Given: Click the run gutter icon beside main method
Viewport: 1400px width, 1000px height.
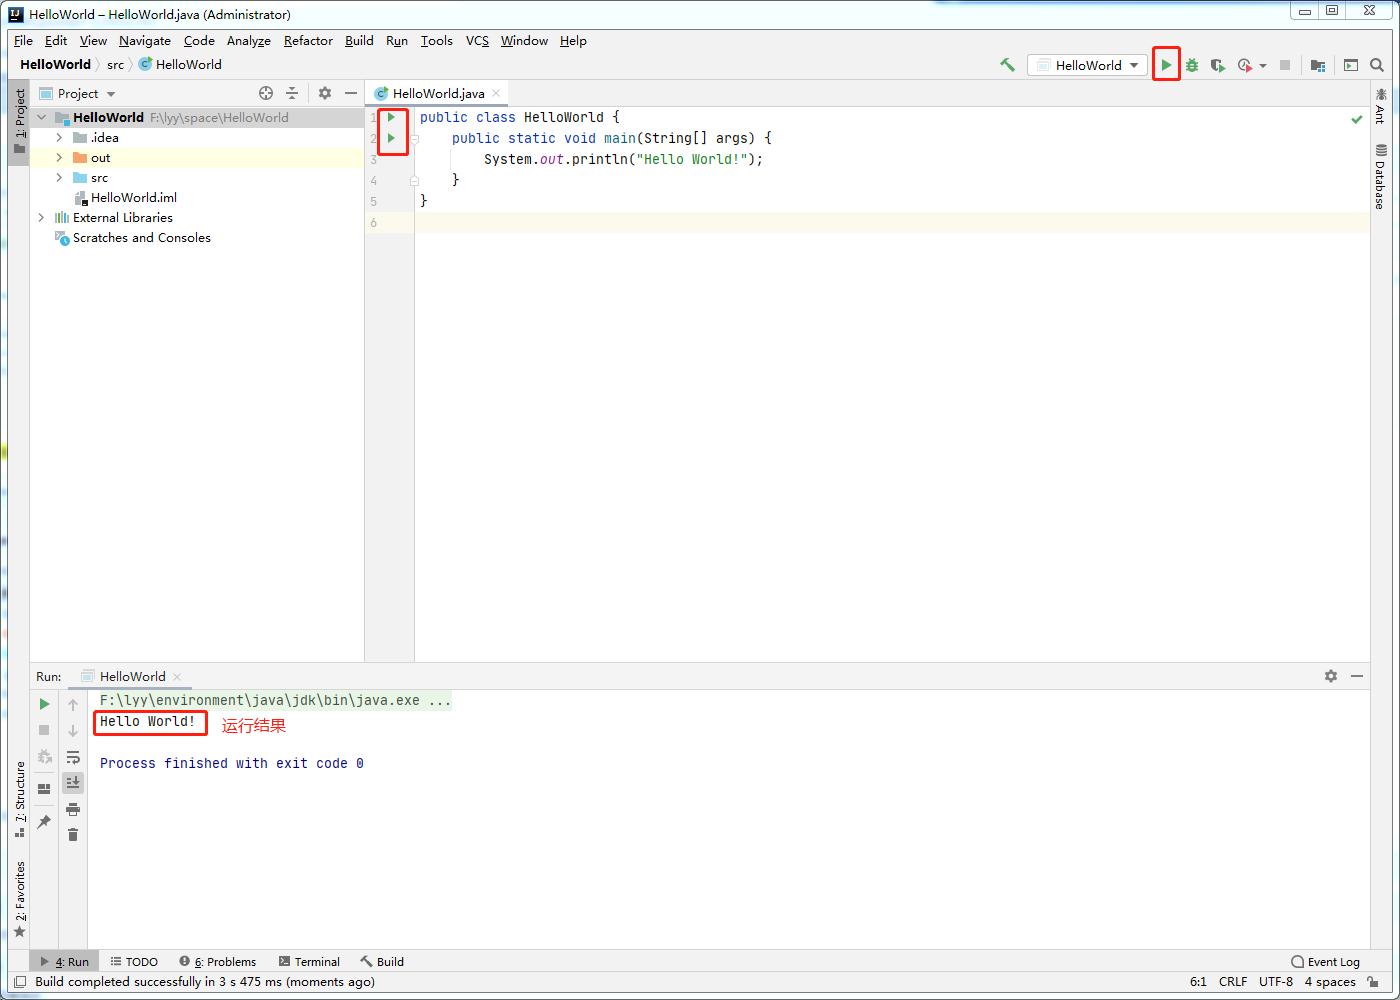Looking at the screenshot, I should pyautogui.click(x=392, y=138).
